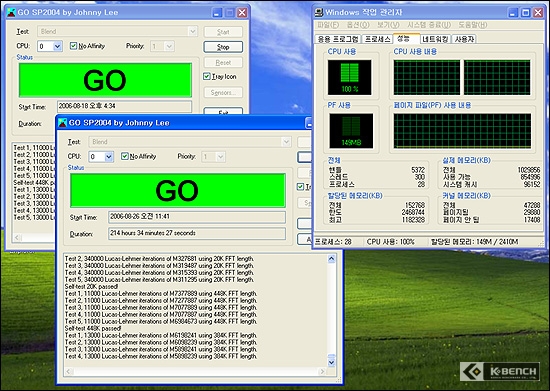Click the green GO status in back window
The width and height of the screenshot is (550, 391).
tap(105, 80)
